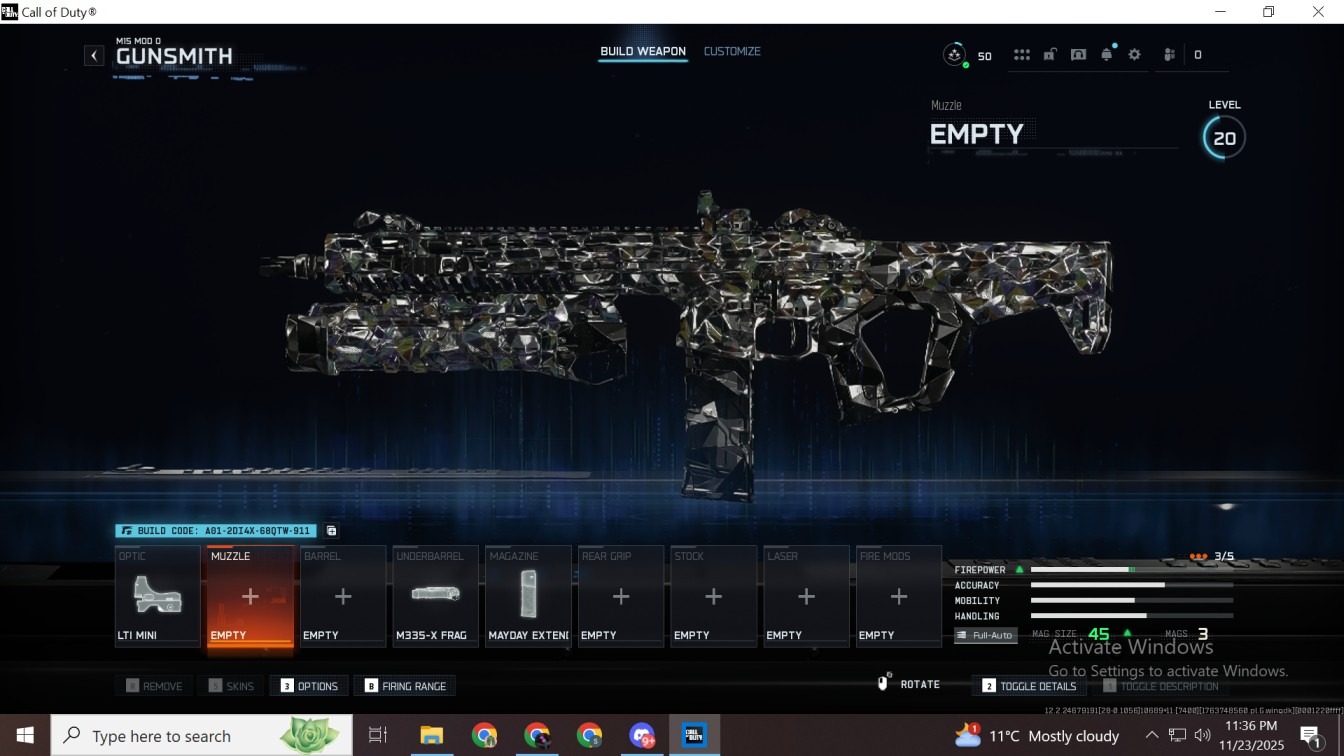
Task: Click the Toggle Details button
Action: point(1029,686)
